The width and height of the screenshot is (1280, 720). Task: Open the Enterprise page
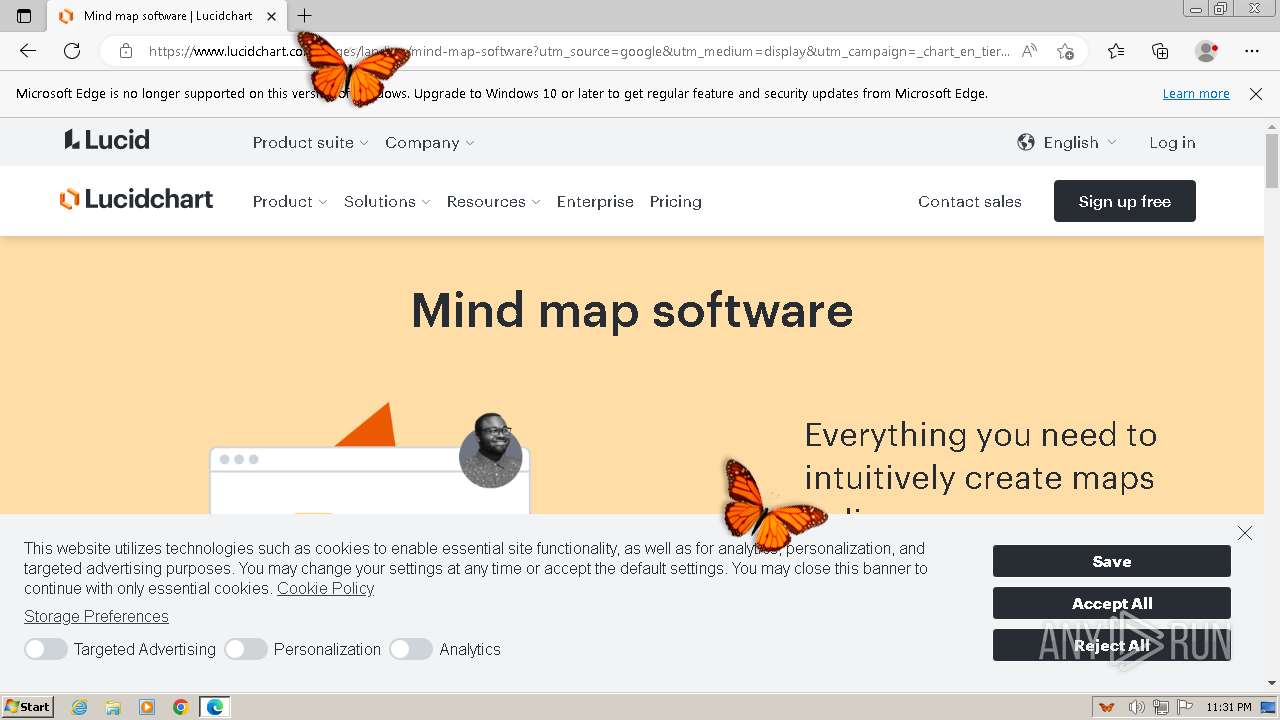tap(595, 202)
